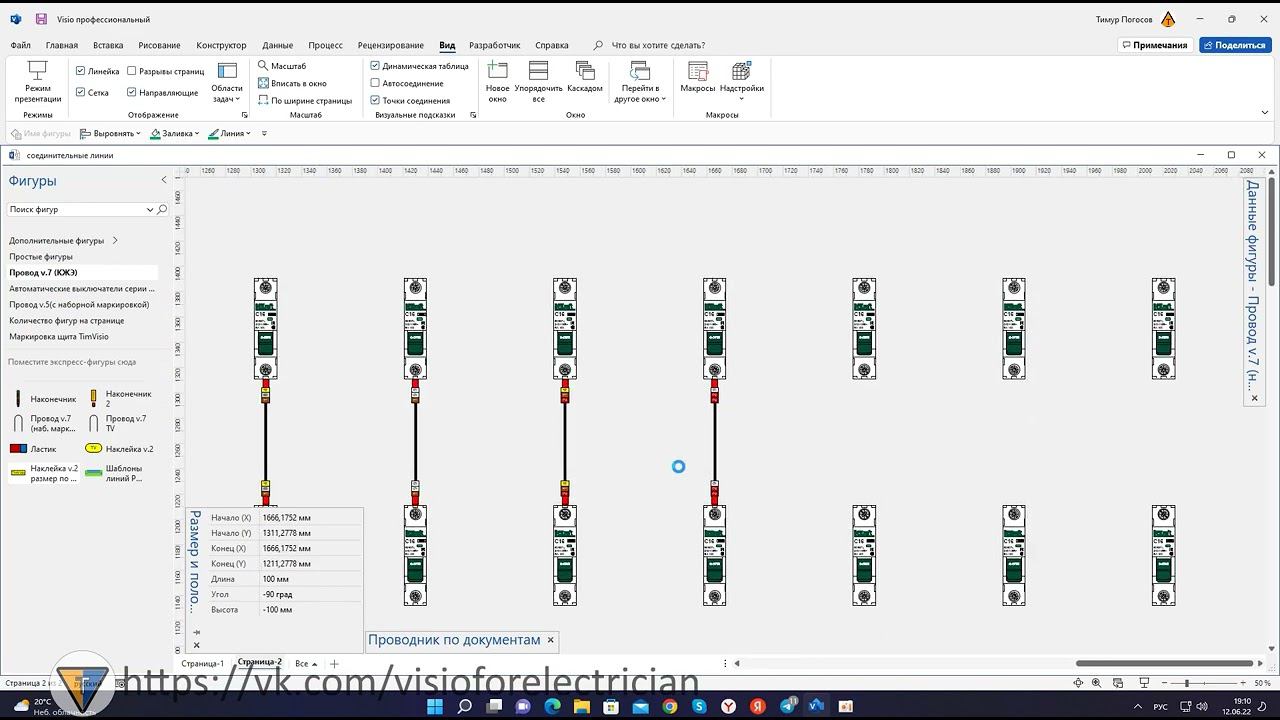Screen dimensions: 1280x720
Task: Pick the 'Провод v.7 TV' shape
Action: 120,424
